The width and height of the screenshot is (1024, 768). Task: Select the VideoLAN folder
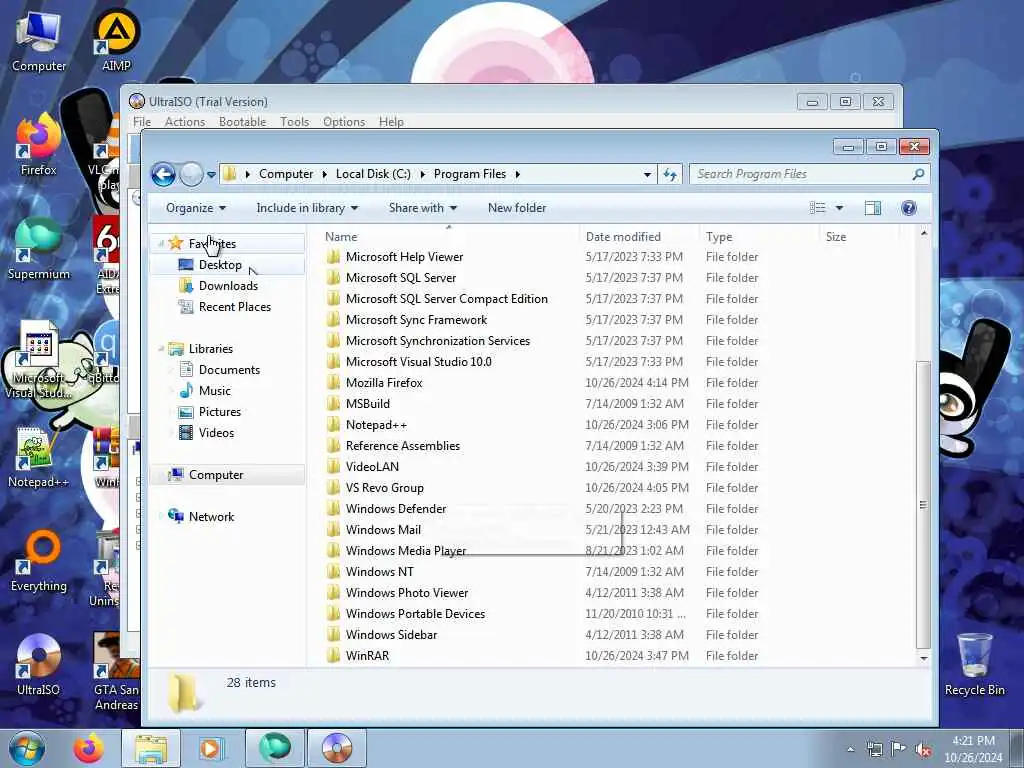[x=372, y=467]
